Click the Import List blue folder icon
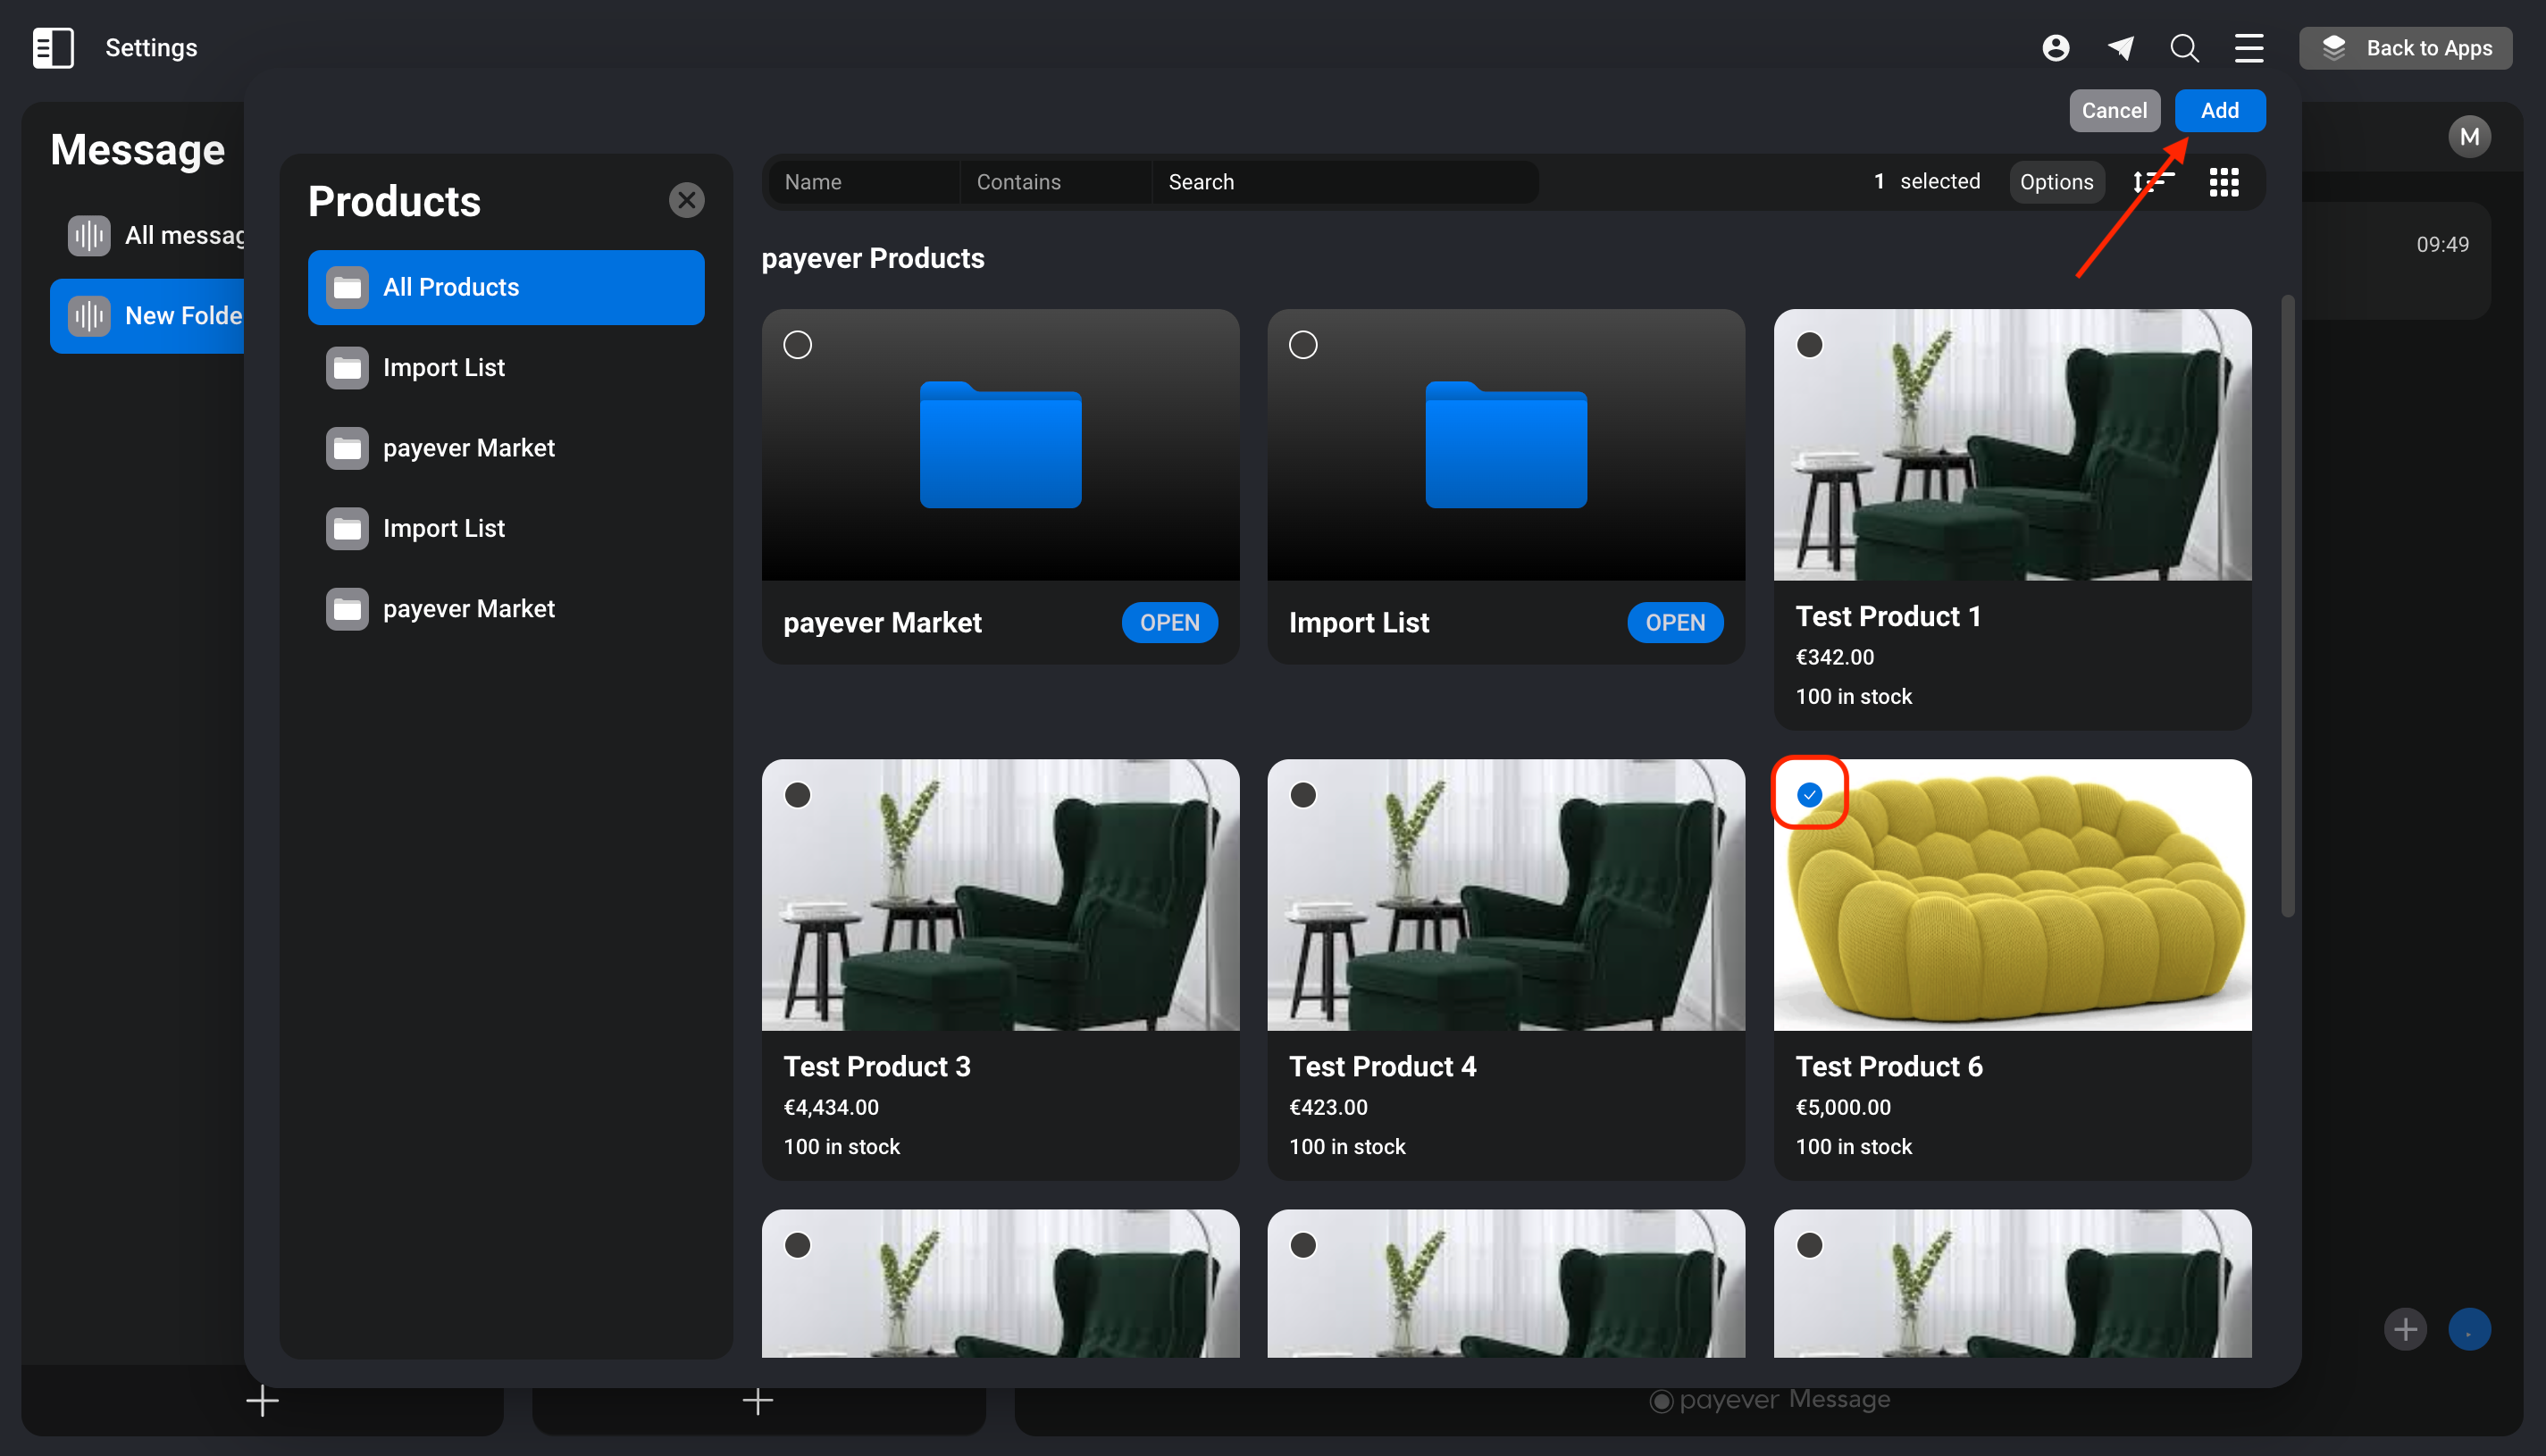This screenshot has height=1456, width=2546. point(1506,445)
